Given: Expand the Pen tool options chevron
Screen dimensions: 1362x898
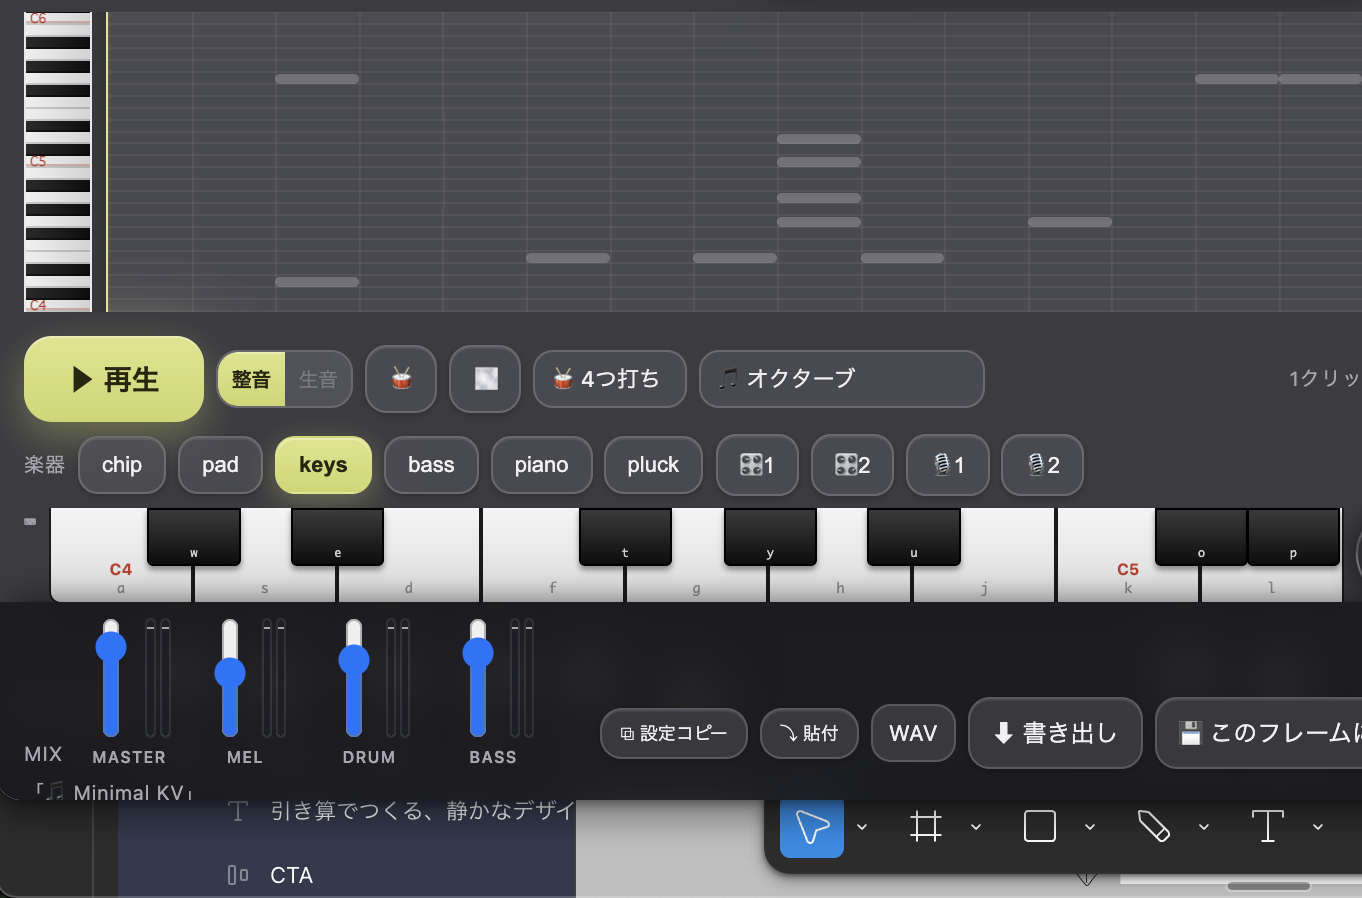Looking at the screenshot, I should pos(1204,827).
